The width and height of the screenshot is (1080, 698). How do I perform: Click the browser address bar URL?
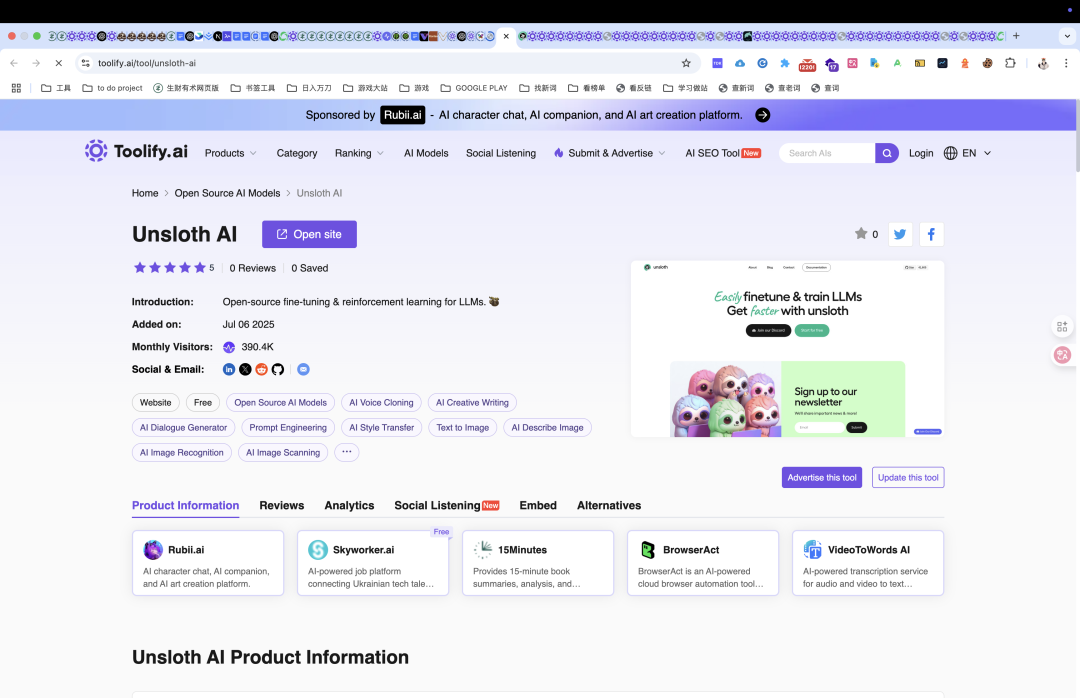tap(147, 63)
